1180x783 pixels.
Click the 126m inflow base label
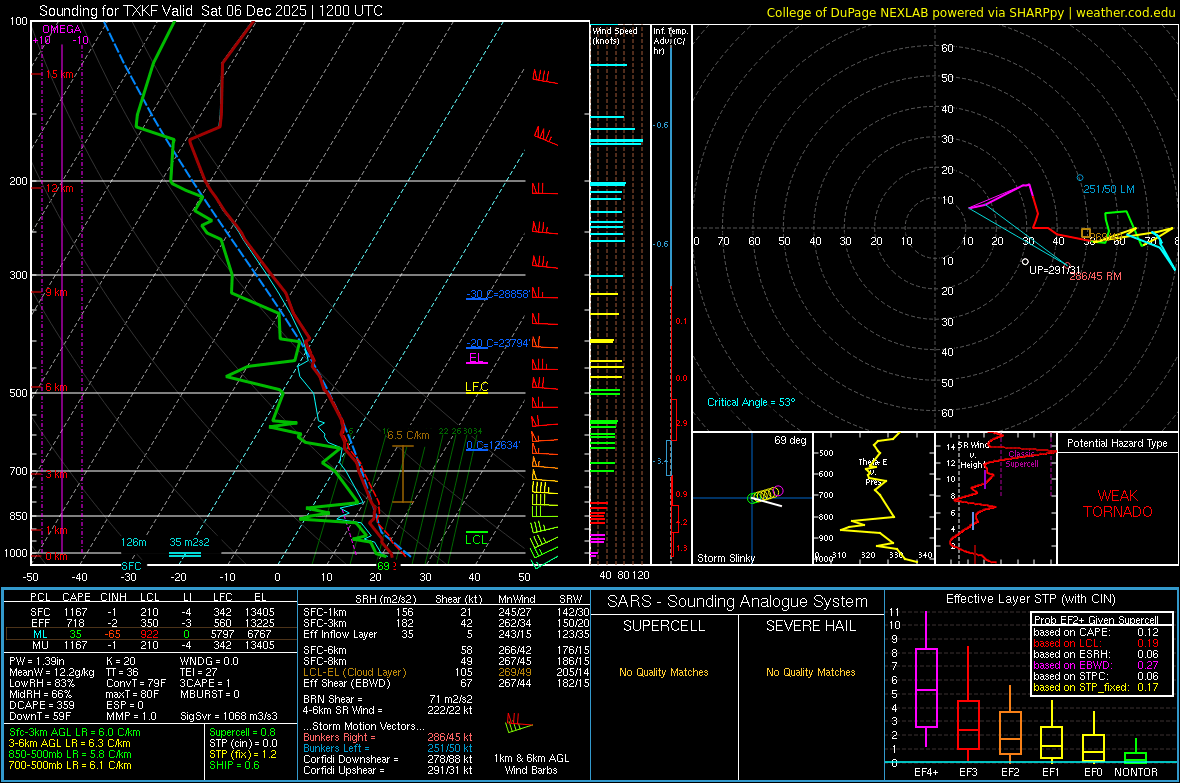pyautogui.click(x=133, y=542)
